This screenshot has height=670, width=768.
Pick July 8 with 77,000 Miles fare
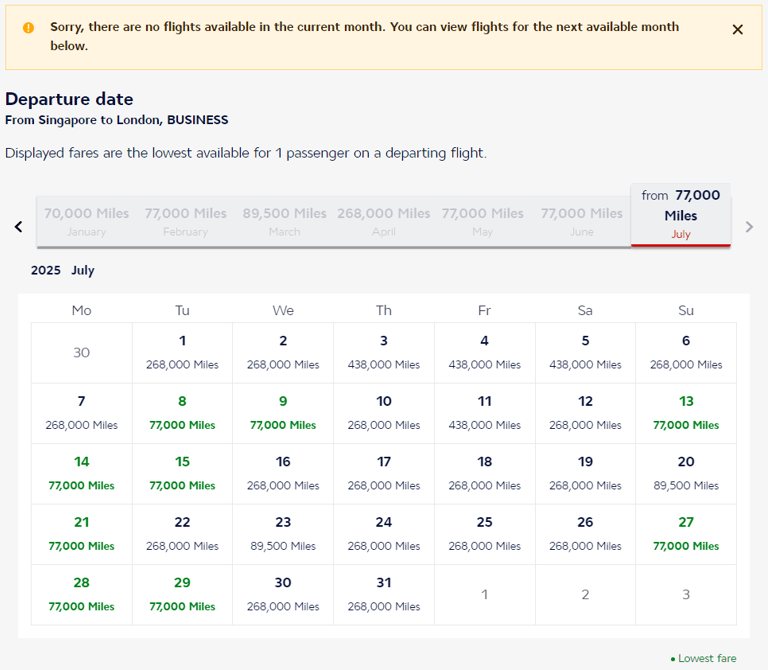[182, 412]
